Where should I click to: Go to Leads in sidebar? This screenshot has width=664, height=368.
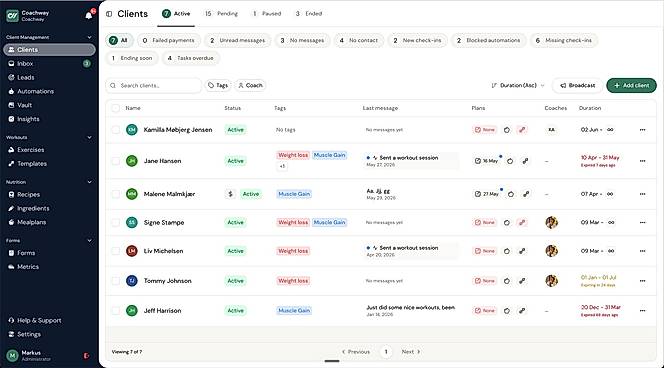[49, 77]
